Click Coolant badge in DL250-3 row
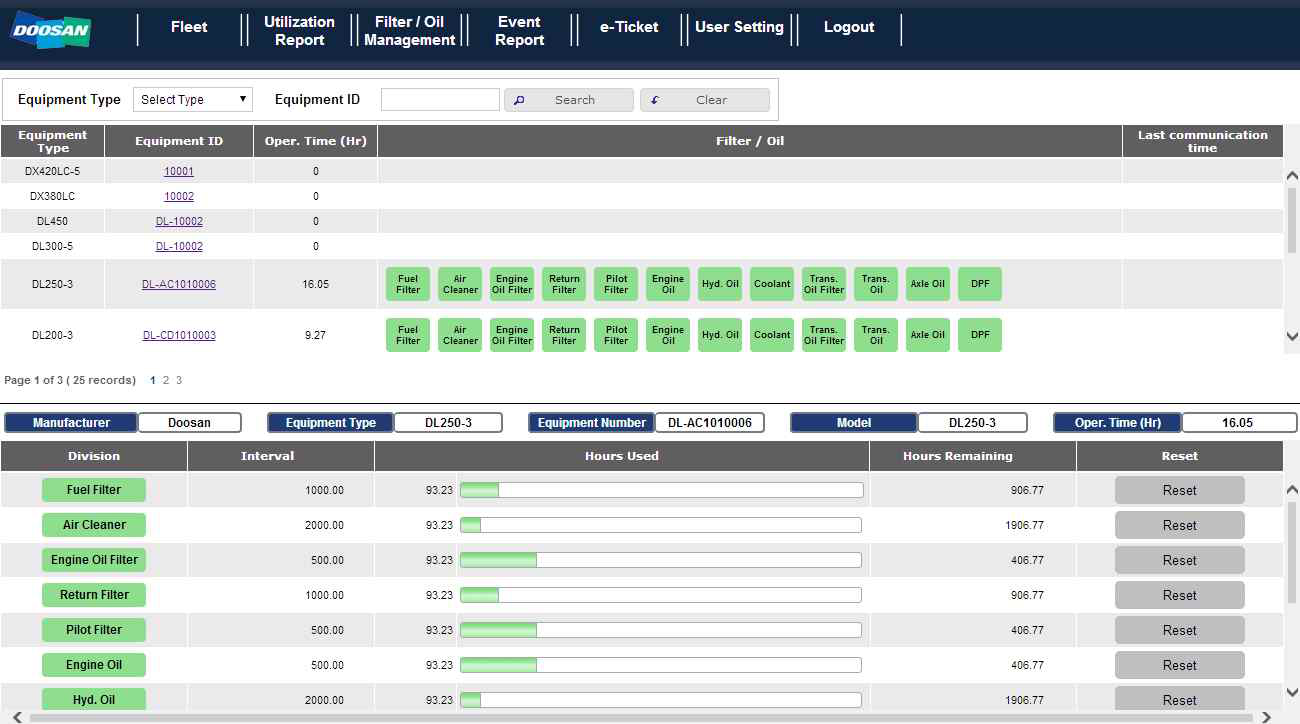Image resolution: width=1300 pixels, height=724 pixels. (x=771, y=284)
